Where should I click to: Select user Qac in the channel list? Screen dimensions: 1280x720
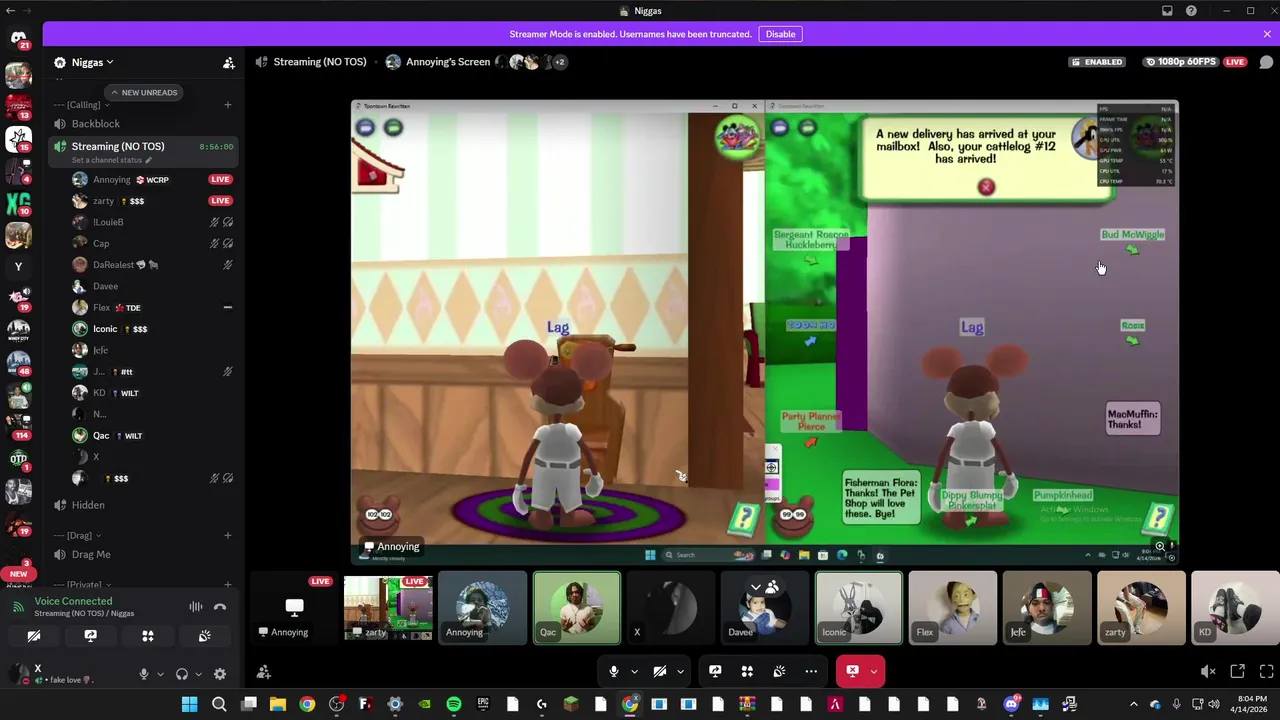click(x=152, y=436)
